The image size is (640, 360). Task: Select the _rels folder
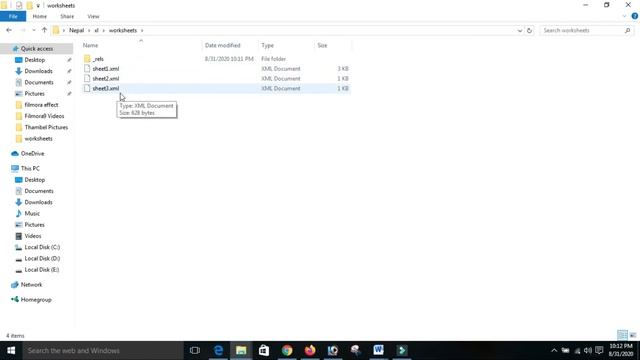[98, 59]
